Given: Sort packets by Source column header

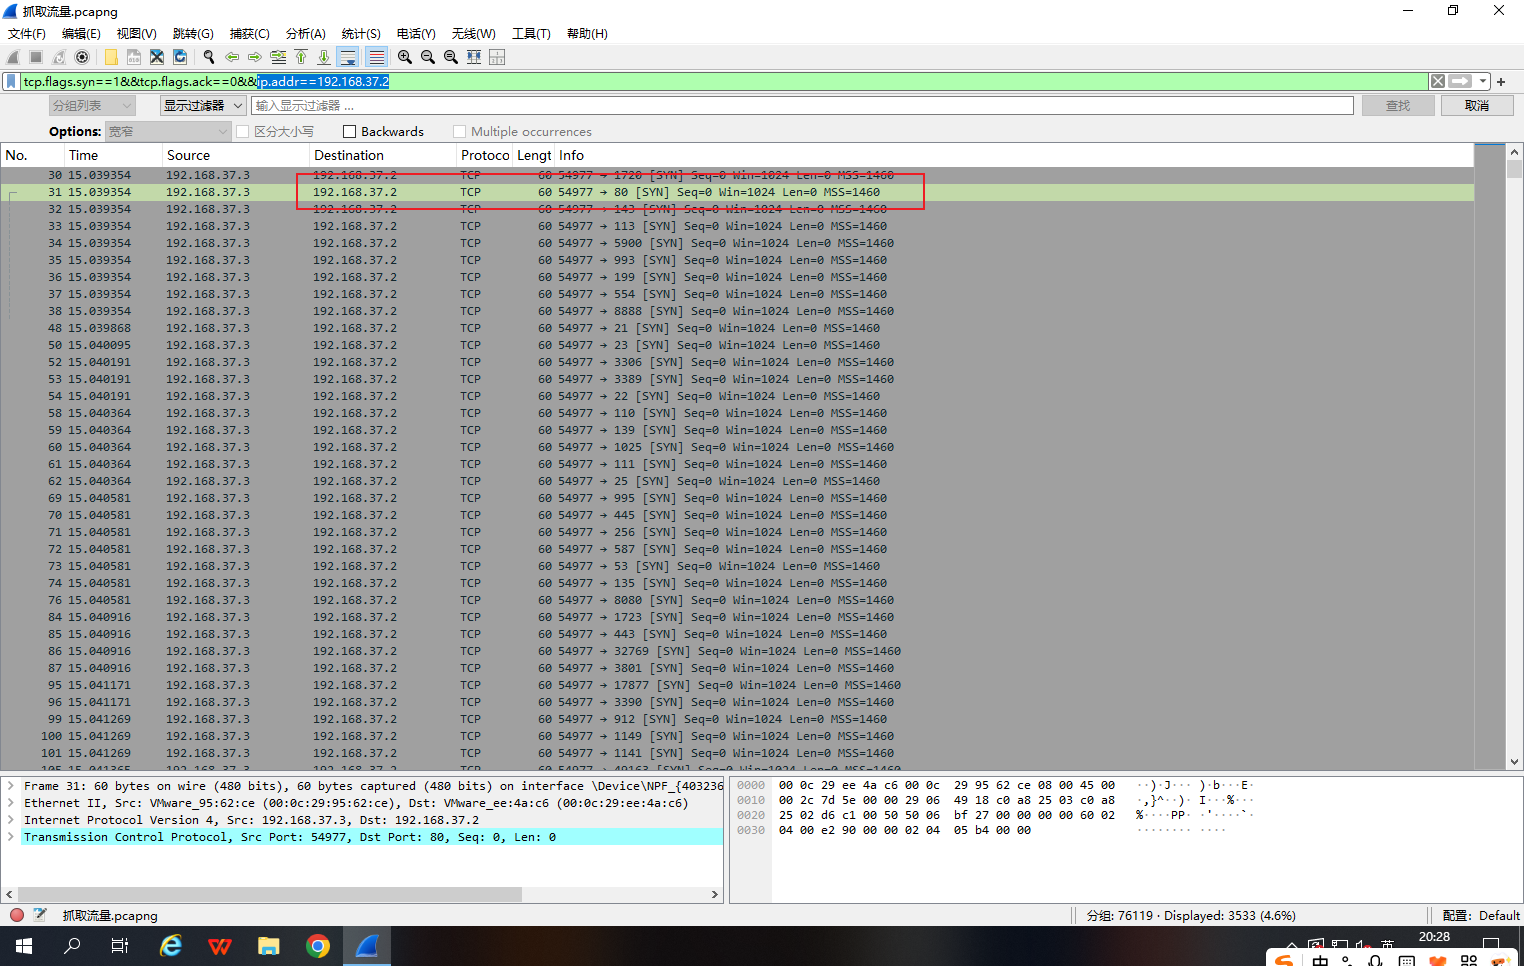Looking at the screenshot, I should [236, 155].
